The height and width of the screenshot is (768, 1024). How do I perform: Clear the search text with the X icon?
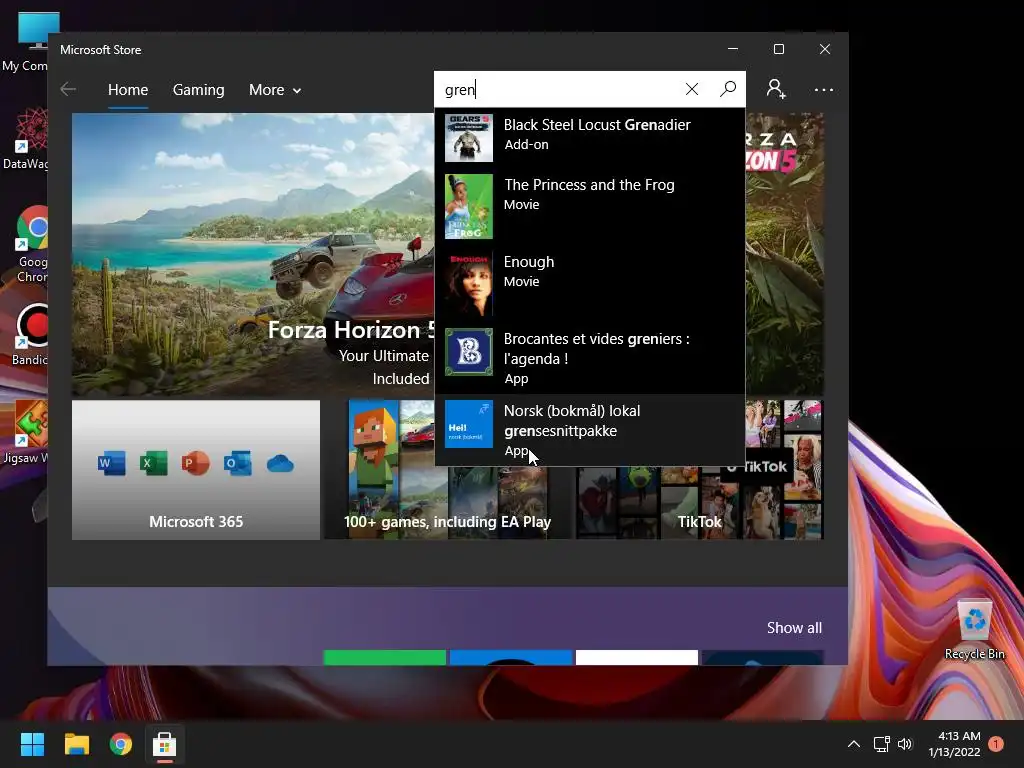pyautogui.click(x=692, y=89)
